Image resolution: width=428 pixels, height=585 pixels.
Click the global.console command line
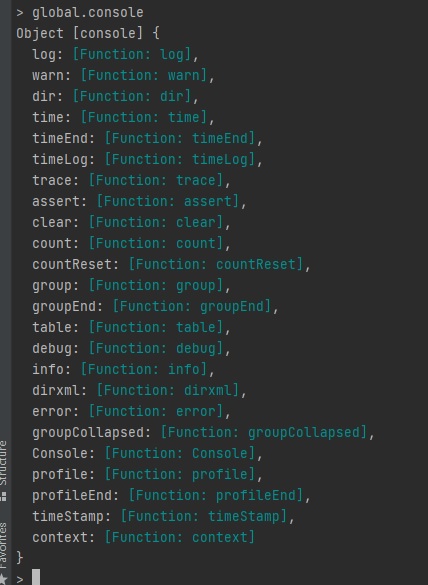87,12
